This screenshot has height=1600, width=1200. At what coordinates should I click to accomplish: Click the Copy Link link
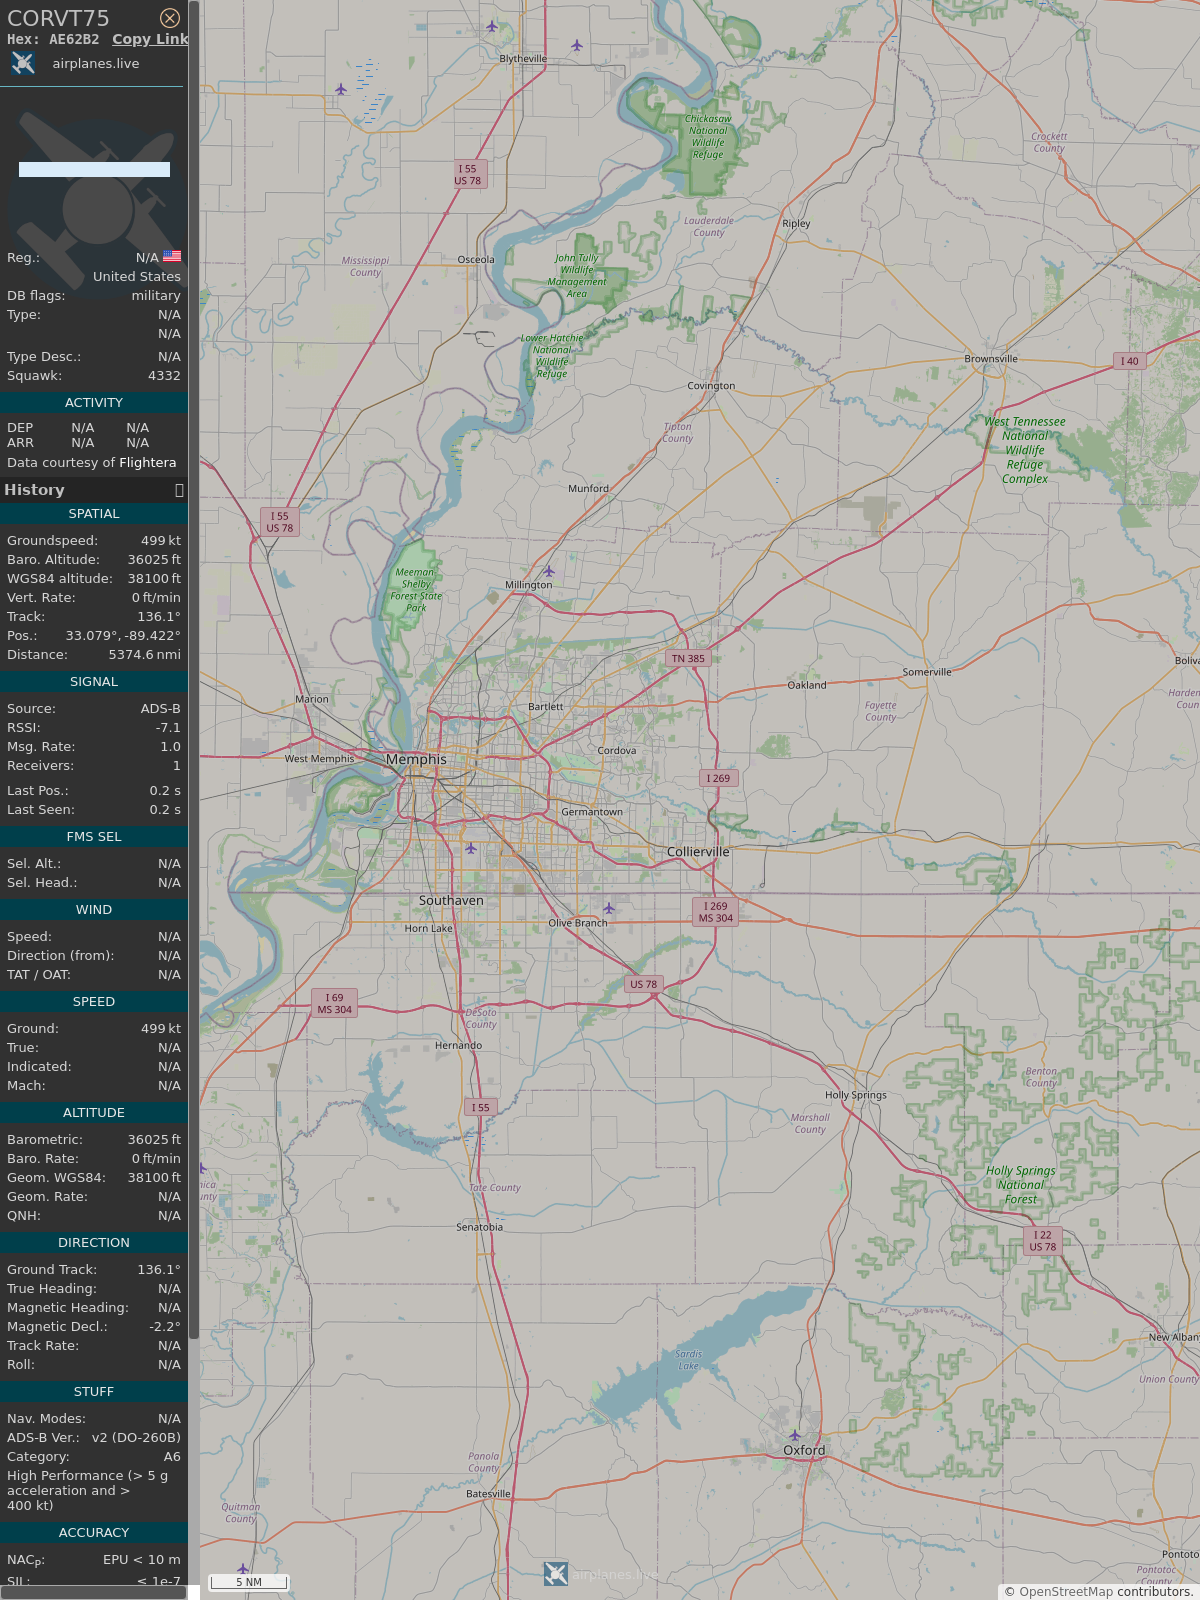[x=150, y=39]
